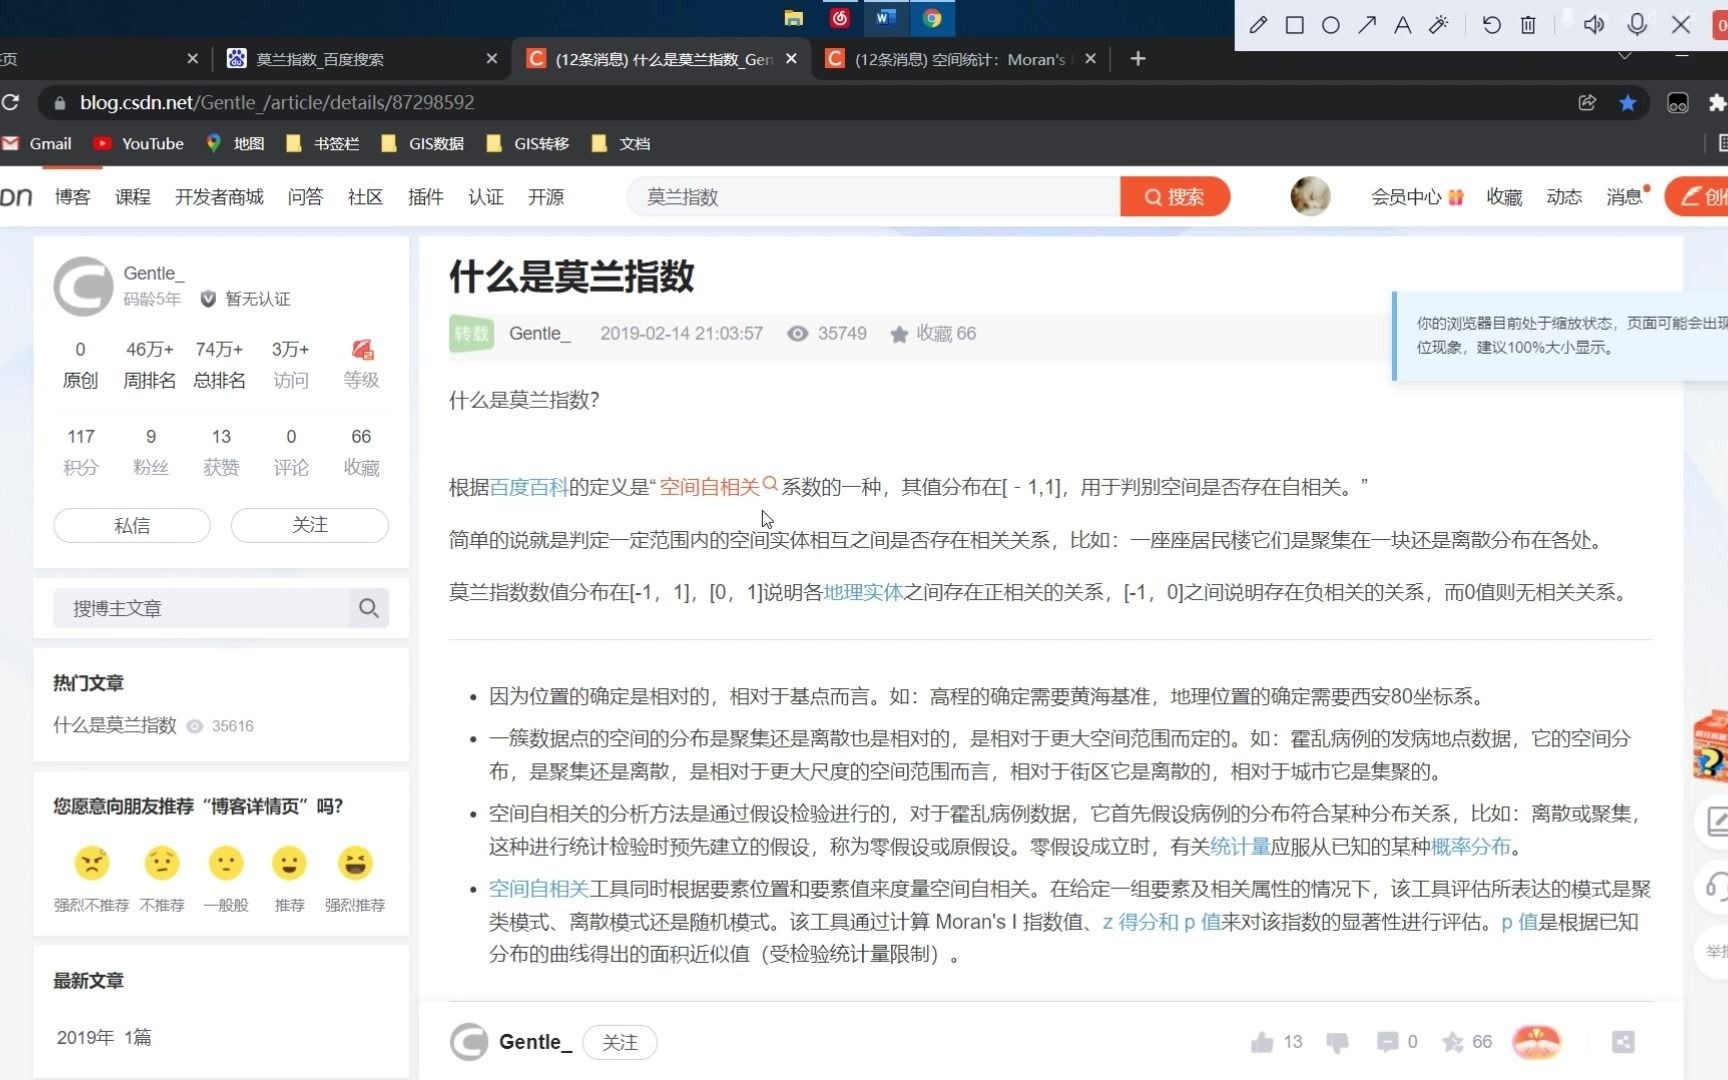This screenshot has width=1728, height=1080.
Task: Open the trash/delete annotation icon
Action: click(1528, 24)
